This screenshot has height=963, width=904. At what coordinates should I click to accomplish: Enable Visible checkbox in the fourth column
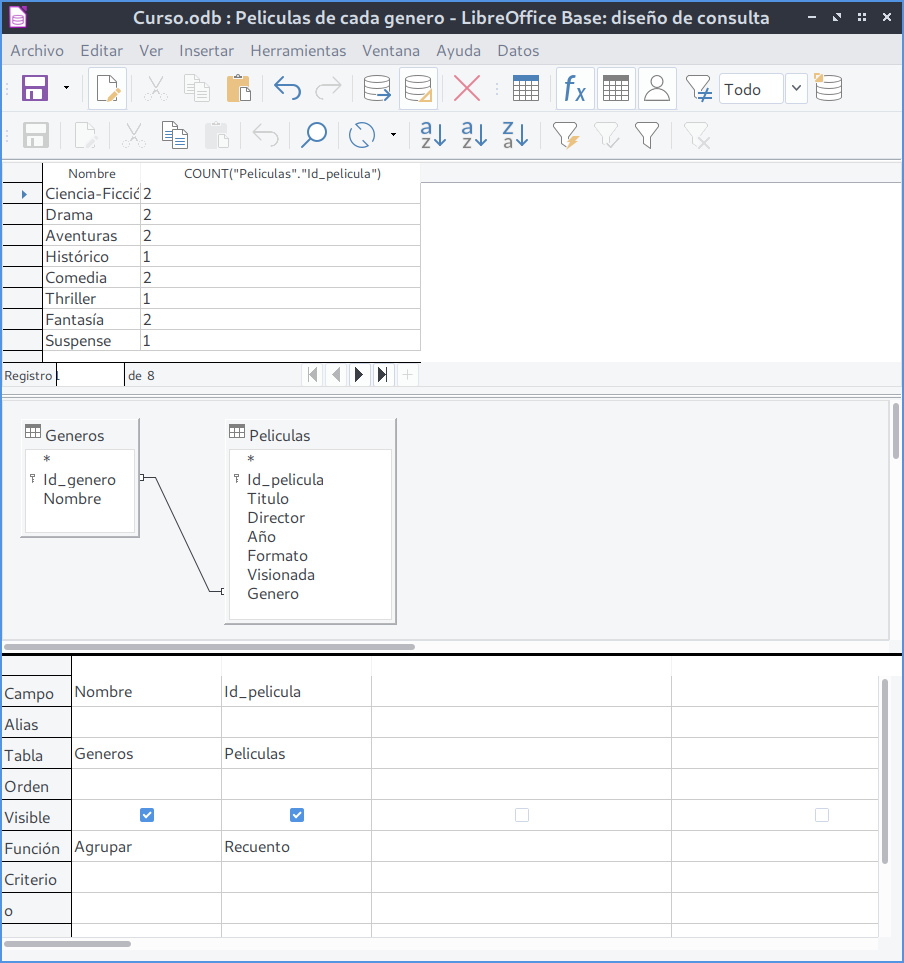click(822, 815)
